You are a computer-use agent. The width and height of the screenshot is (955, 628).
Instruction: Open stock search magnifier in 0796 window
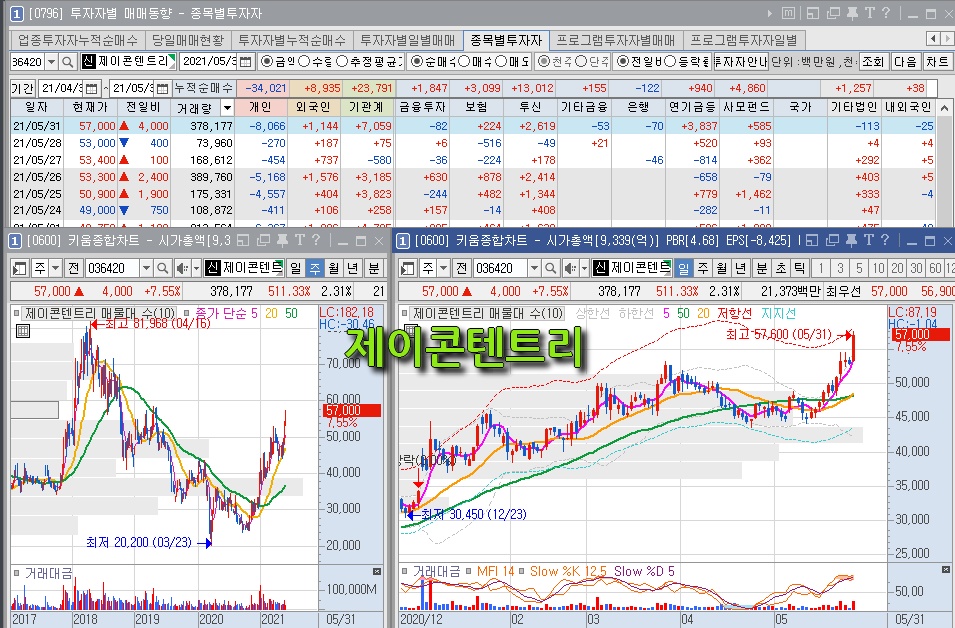tap(68, 62)
